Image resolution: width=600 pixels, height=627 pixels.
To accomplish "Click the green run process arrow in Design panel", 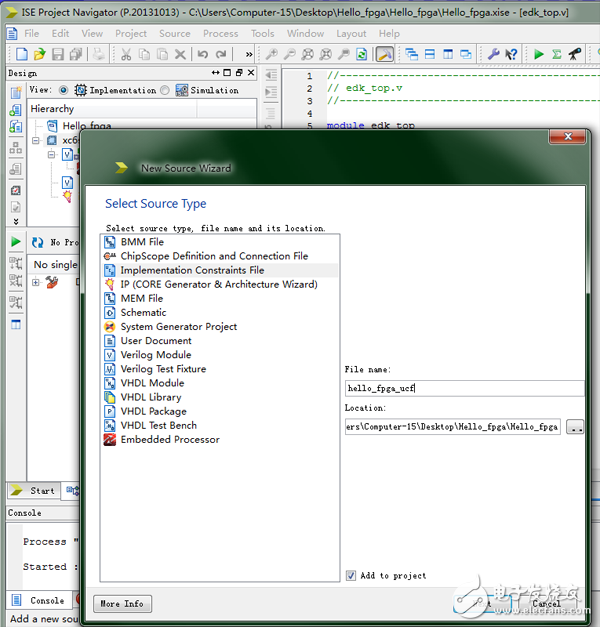I will [16, 242].
